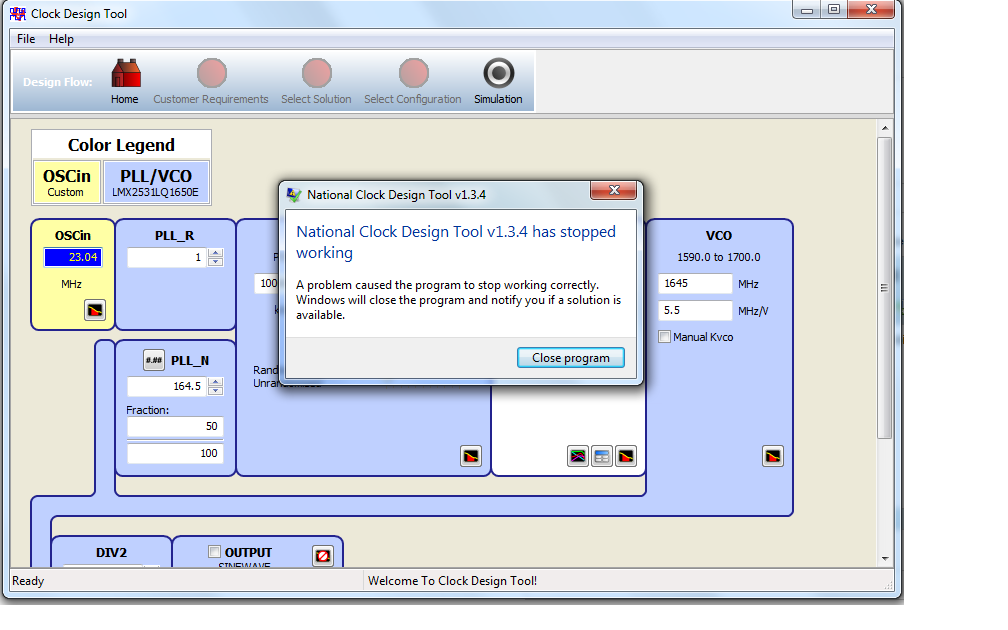Open the VCO phase noise plot icon
The height and width of the screenshot is (630, 1008).
click(773, 456)
